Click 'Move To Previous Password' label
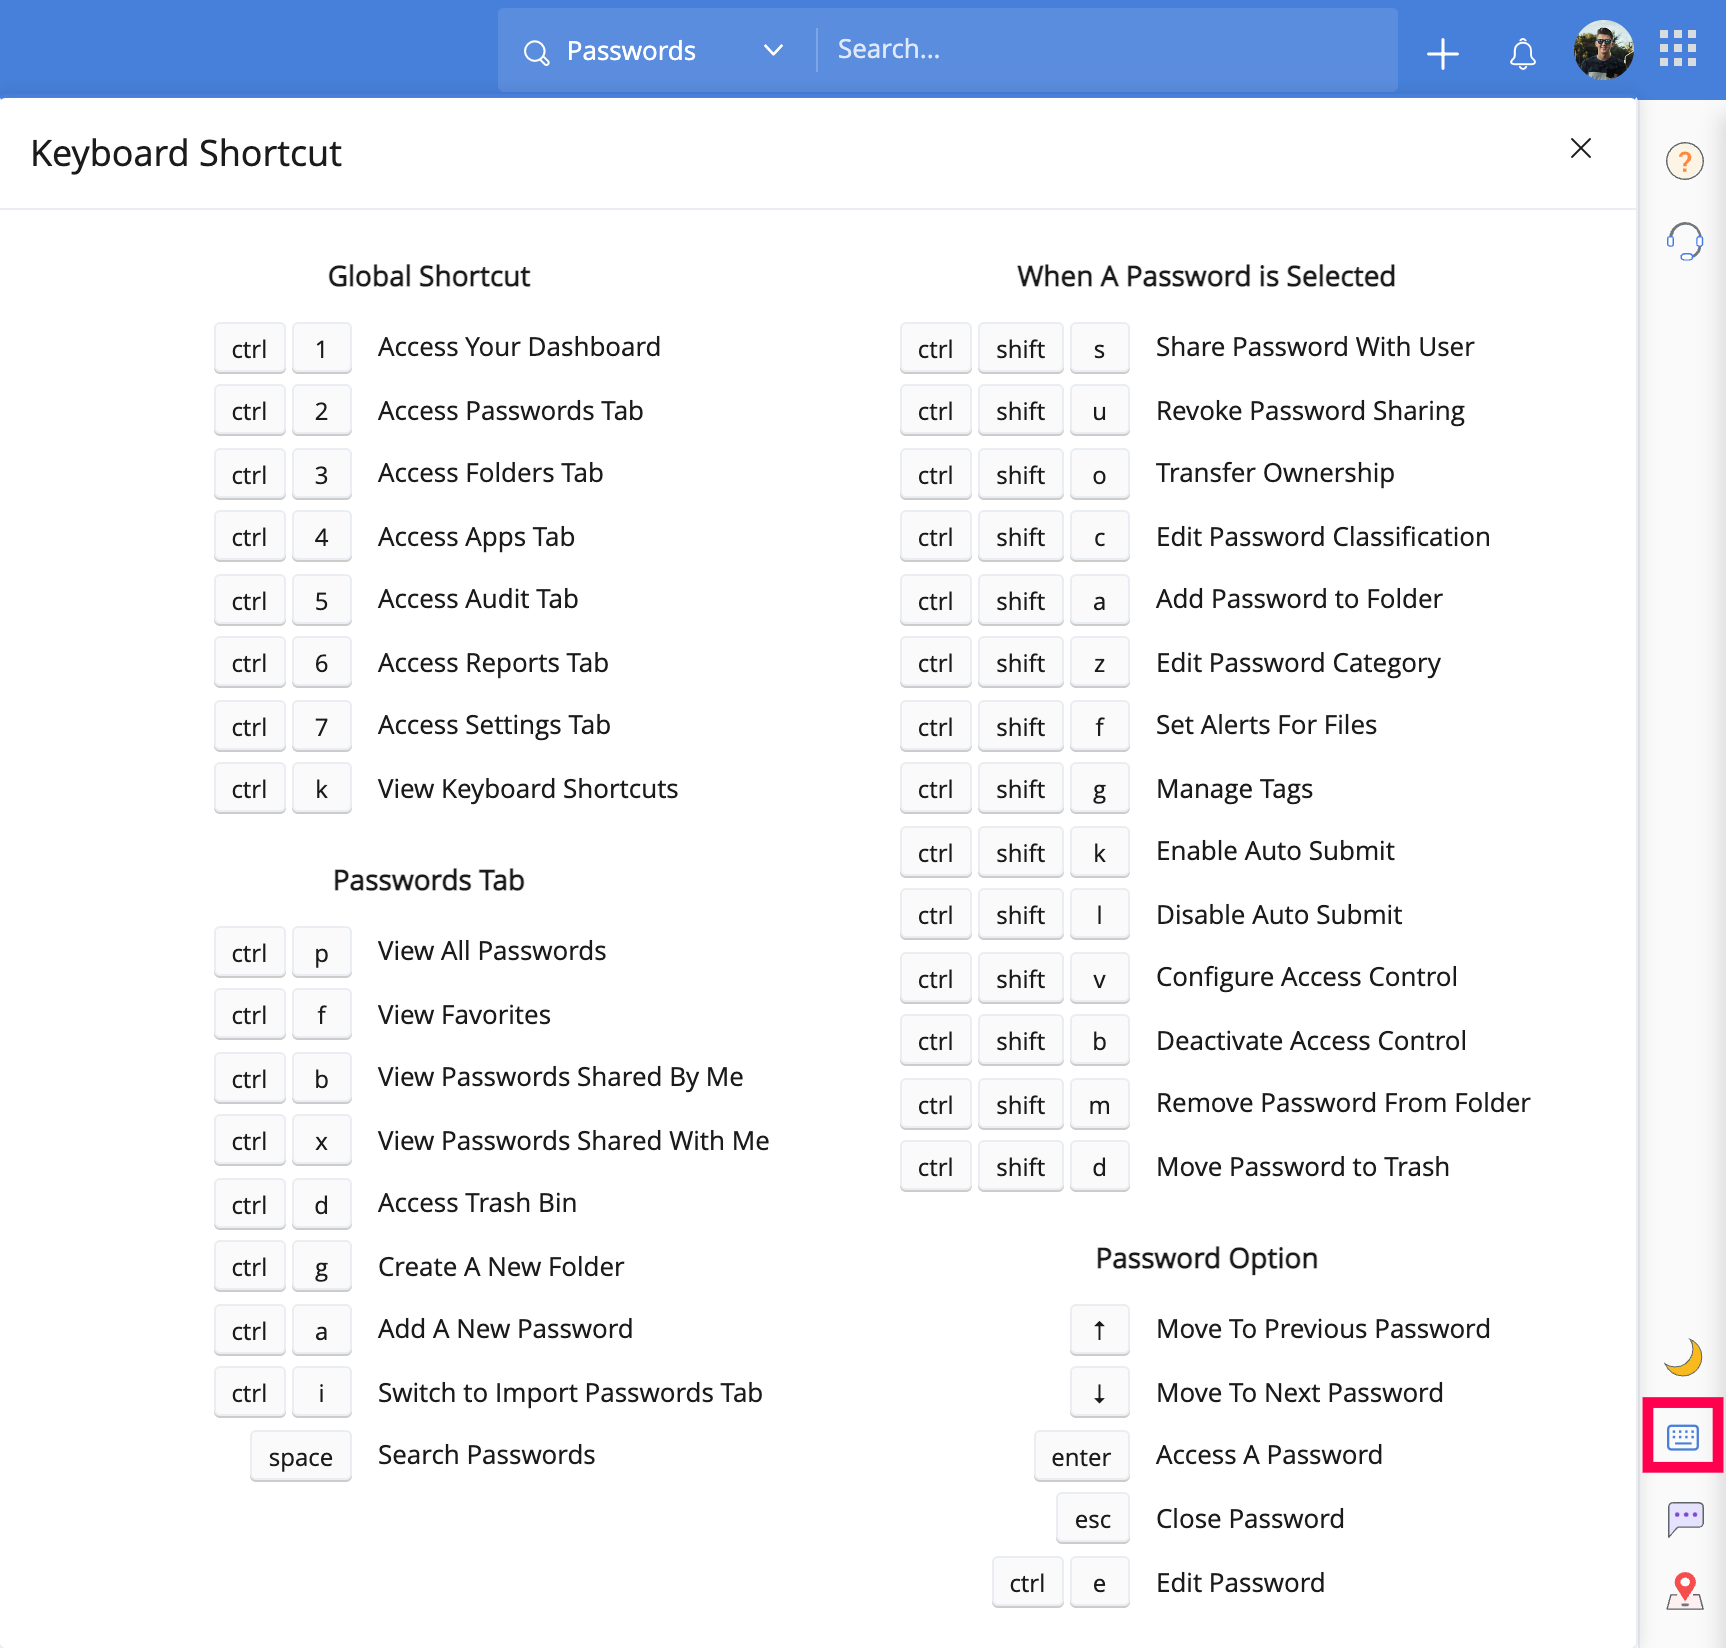This screenshot has height=1648, width=1726. (1323, 1329)
